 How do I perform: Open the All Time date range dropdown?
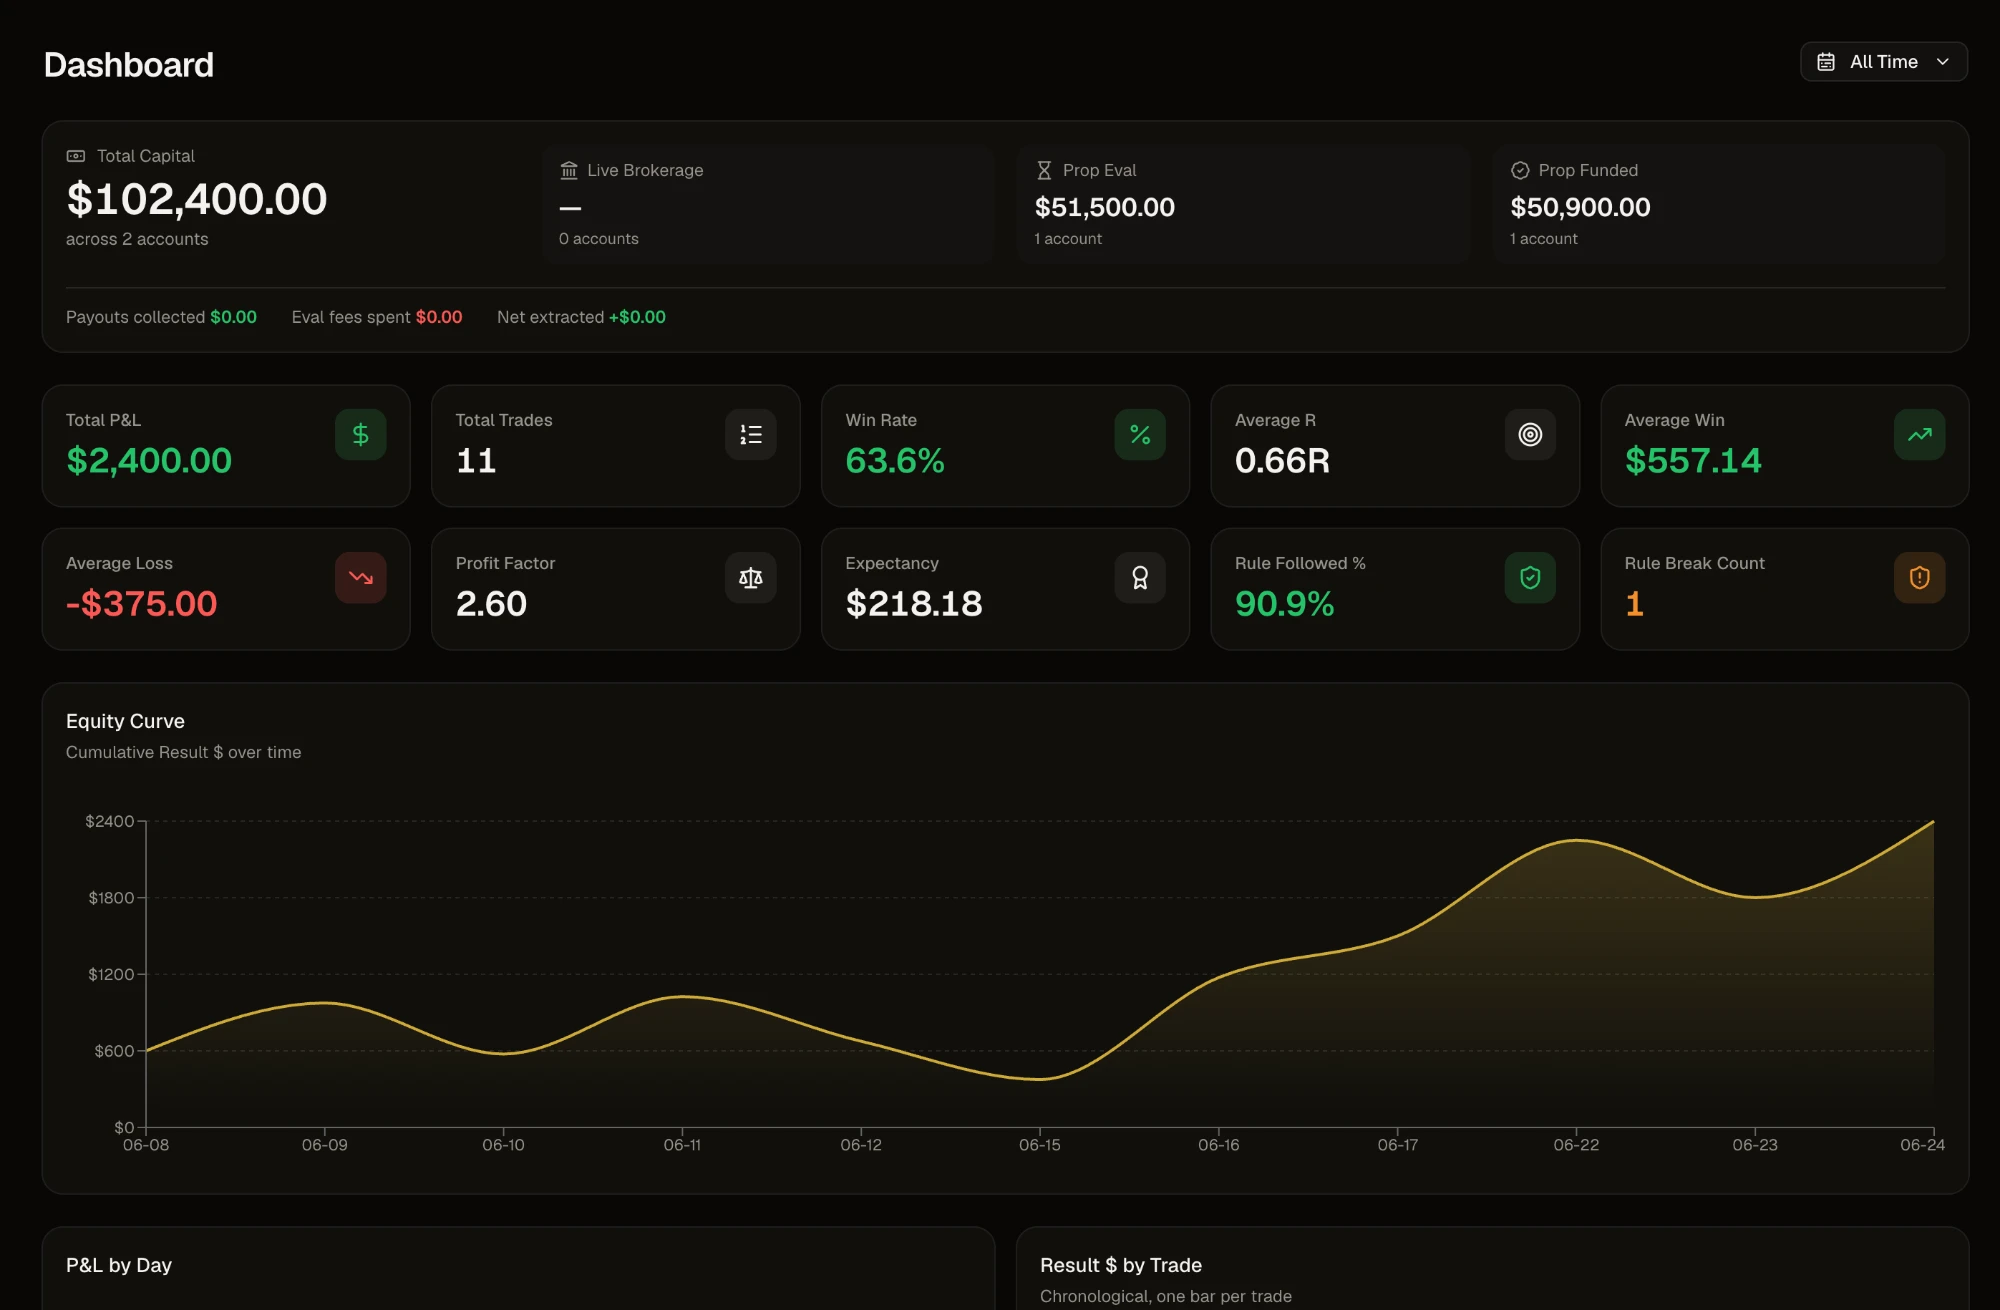[1883, 62]
